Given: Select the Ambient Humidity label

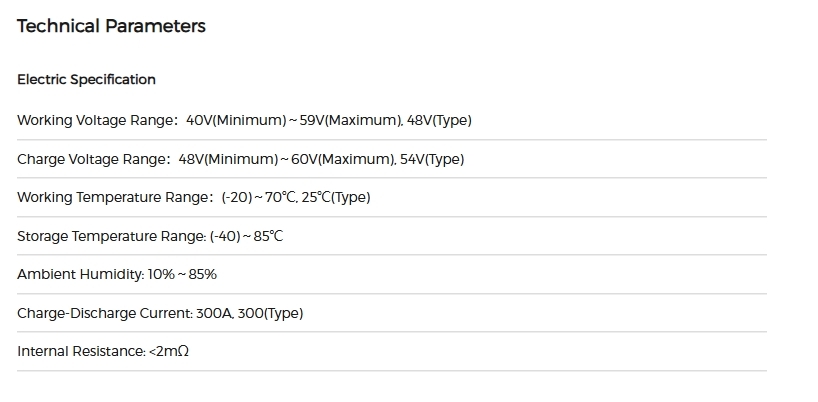Looking at the screenshot, I should (80, 274).
